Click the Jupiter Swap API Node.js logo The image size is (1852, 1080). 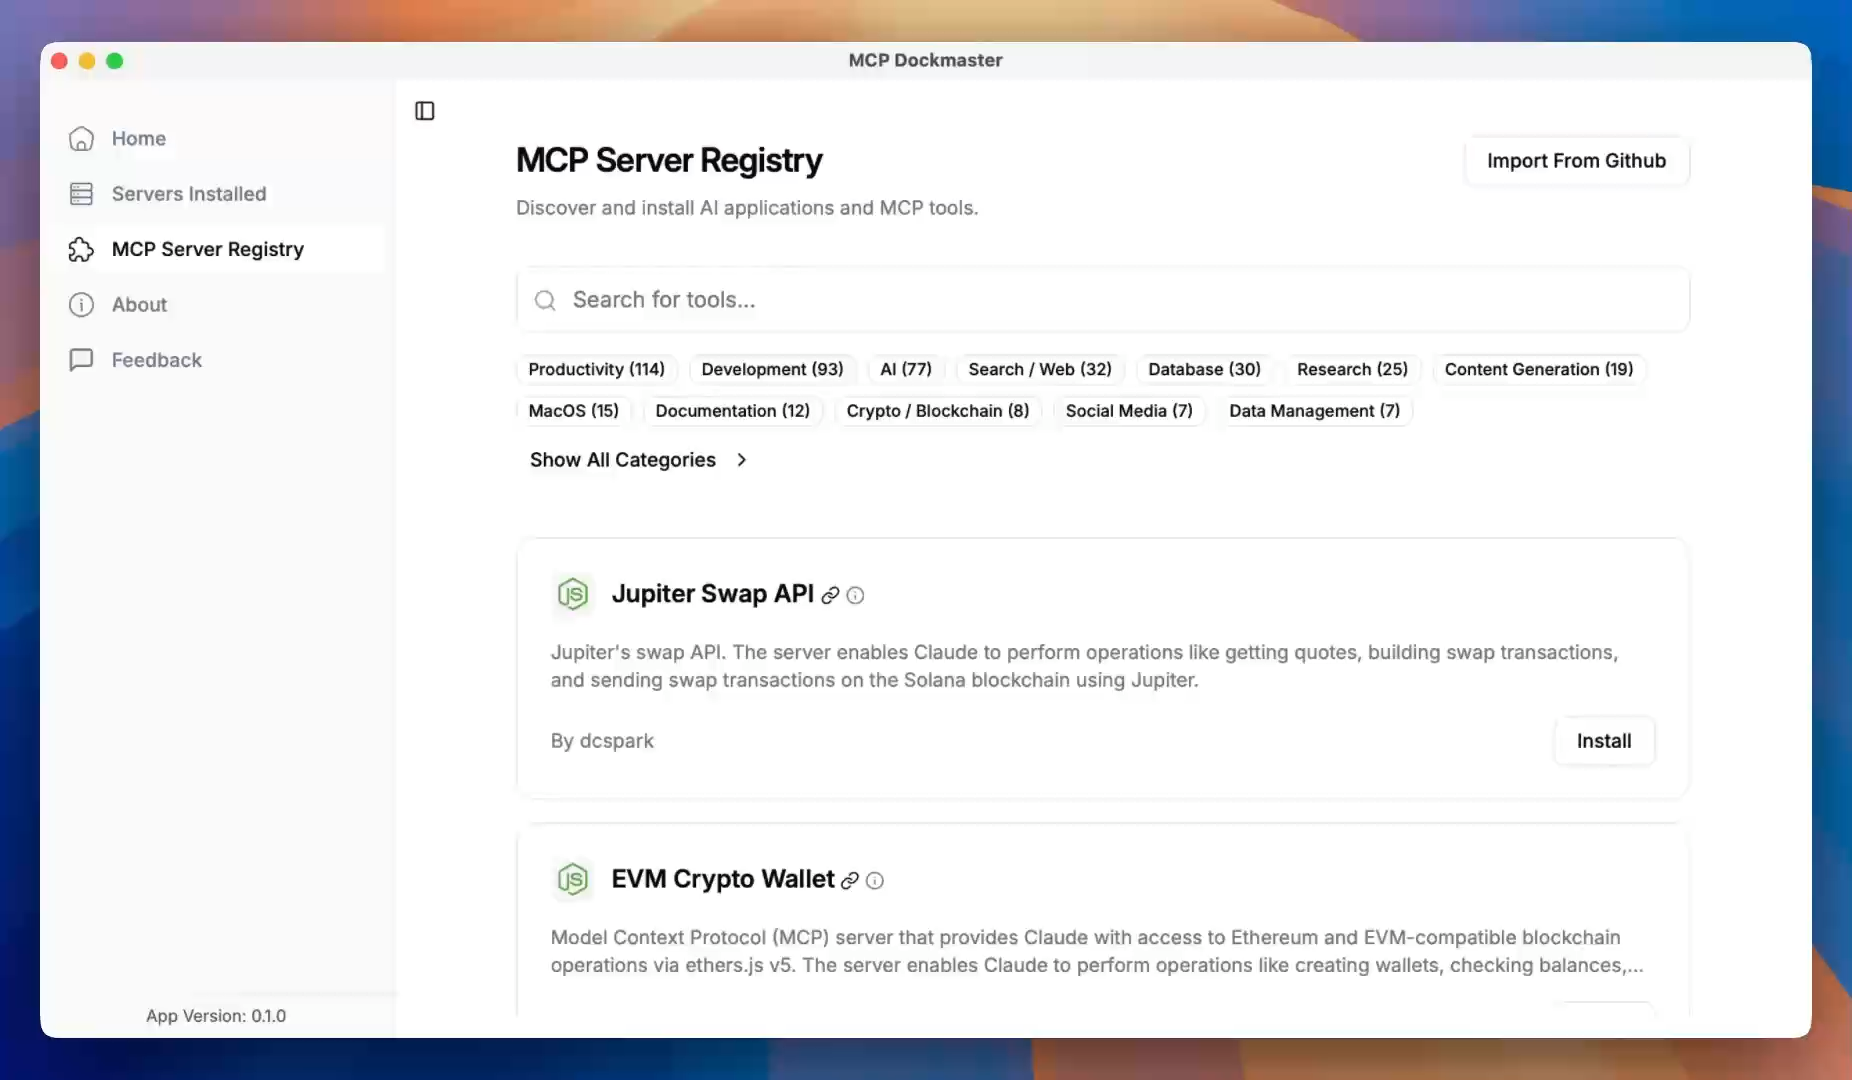(573, 594)
